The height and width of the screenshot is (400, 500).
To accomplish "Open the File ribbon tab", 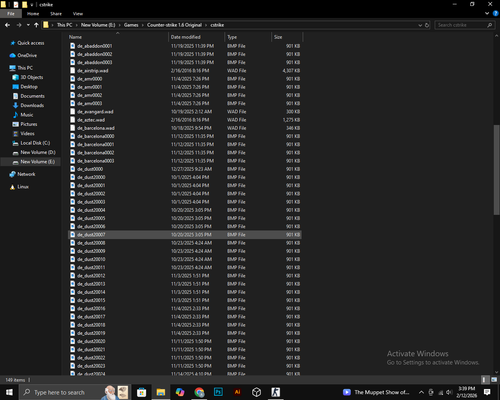I will click(x=11, y=14).
